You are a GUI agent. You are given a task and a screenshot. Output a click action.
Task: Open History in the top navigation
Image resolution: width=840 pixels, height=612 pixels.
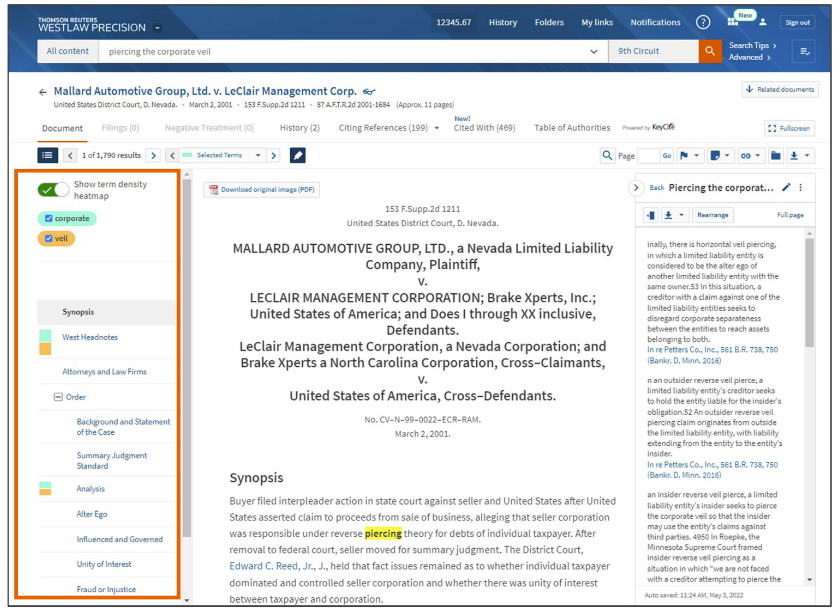tap(502, 23)
